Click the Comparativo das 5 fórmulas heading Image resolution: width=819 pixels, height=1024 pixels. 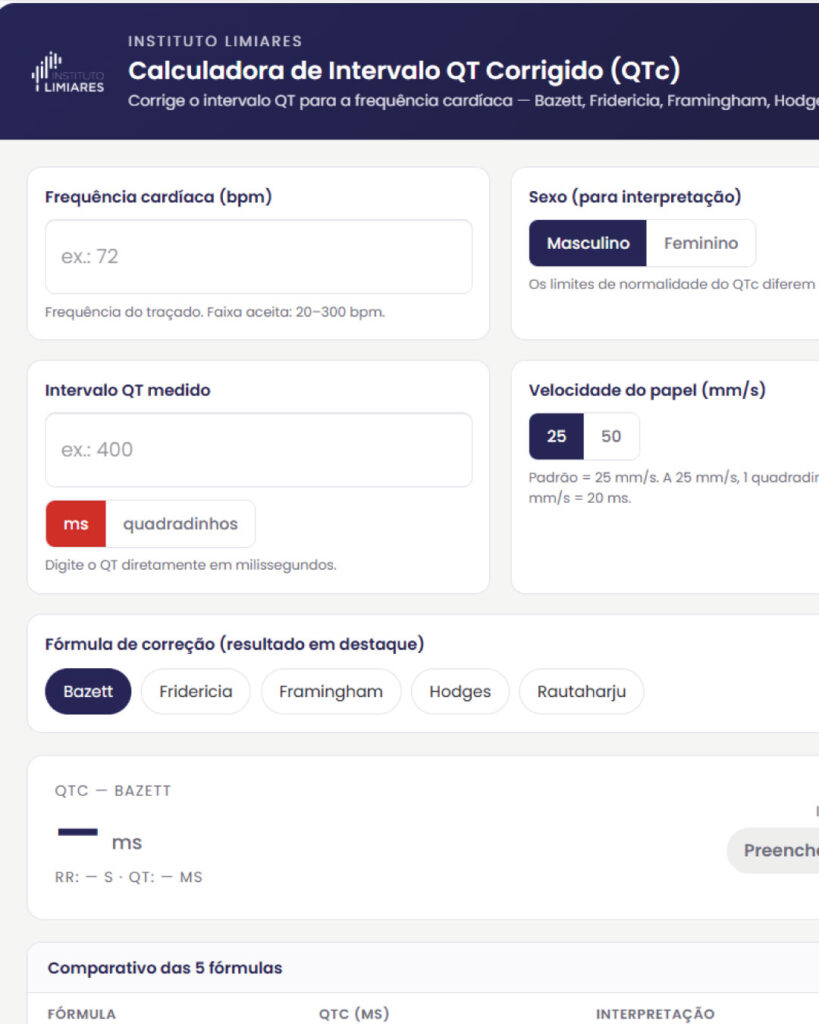pos(165,968)
